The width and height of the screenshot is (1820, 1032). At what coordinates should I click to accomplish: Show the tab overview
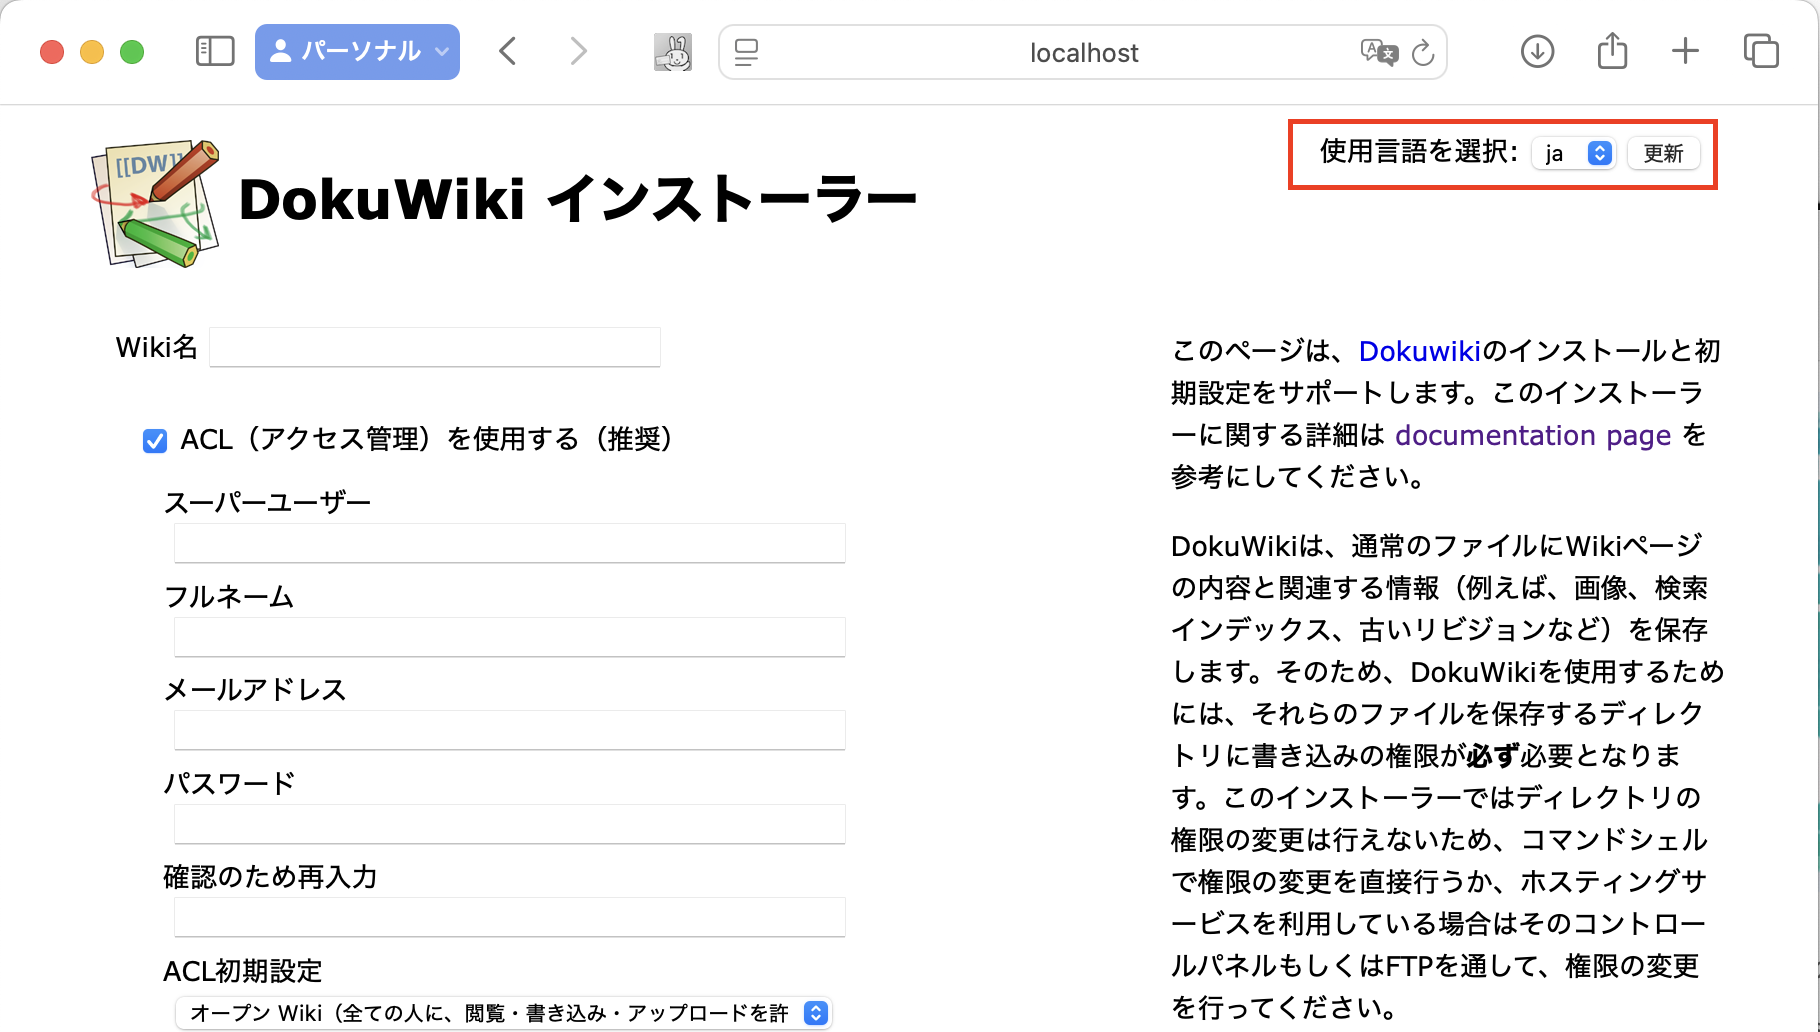1761,51
